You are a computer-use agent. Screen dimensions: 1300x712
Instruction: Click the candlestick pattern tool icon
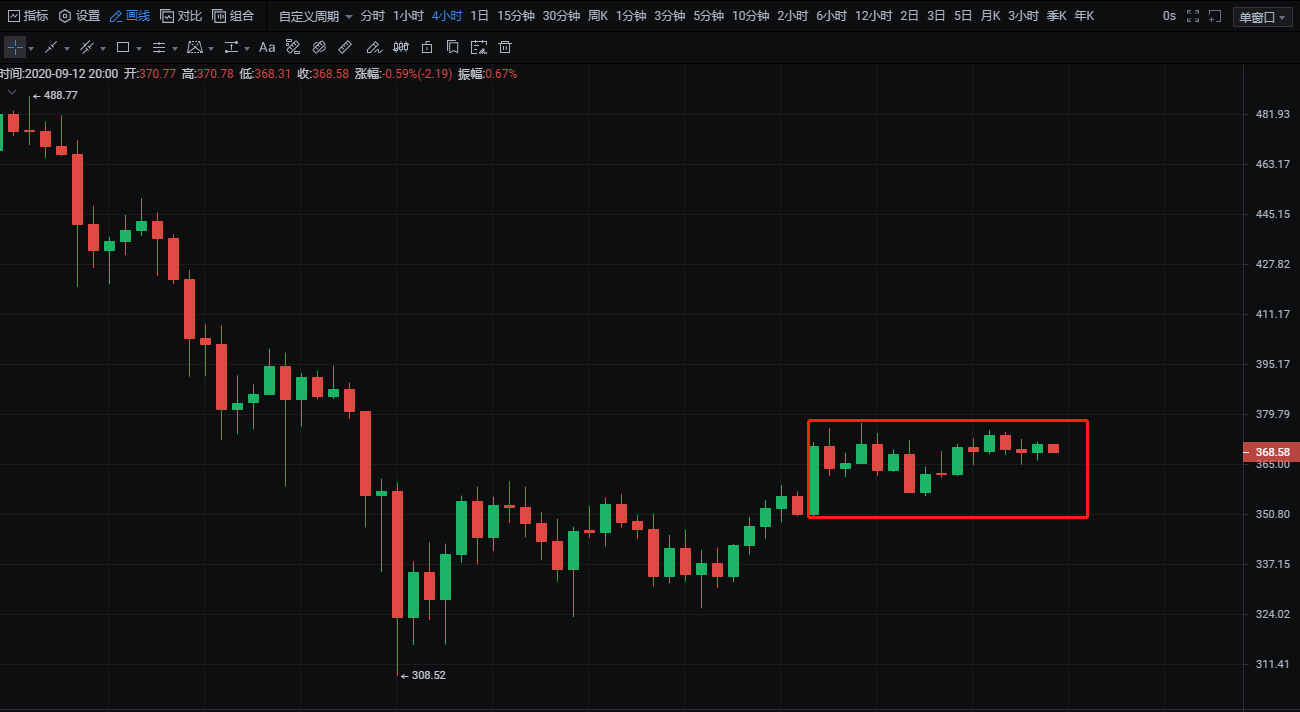tap(400, 48)
